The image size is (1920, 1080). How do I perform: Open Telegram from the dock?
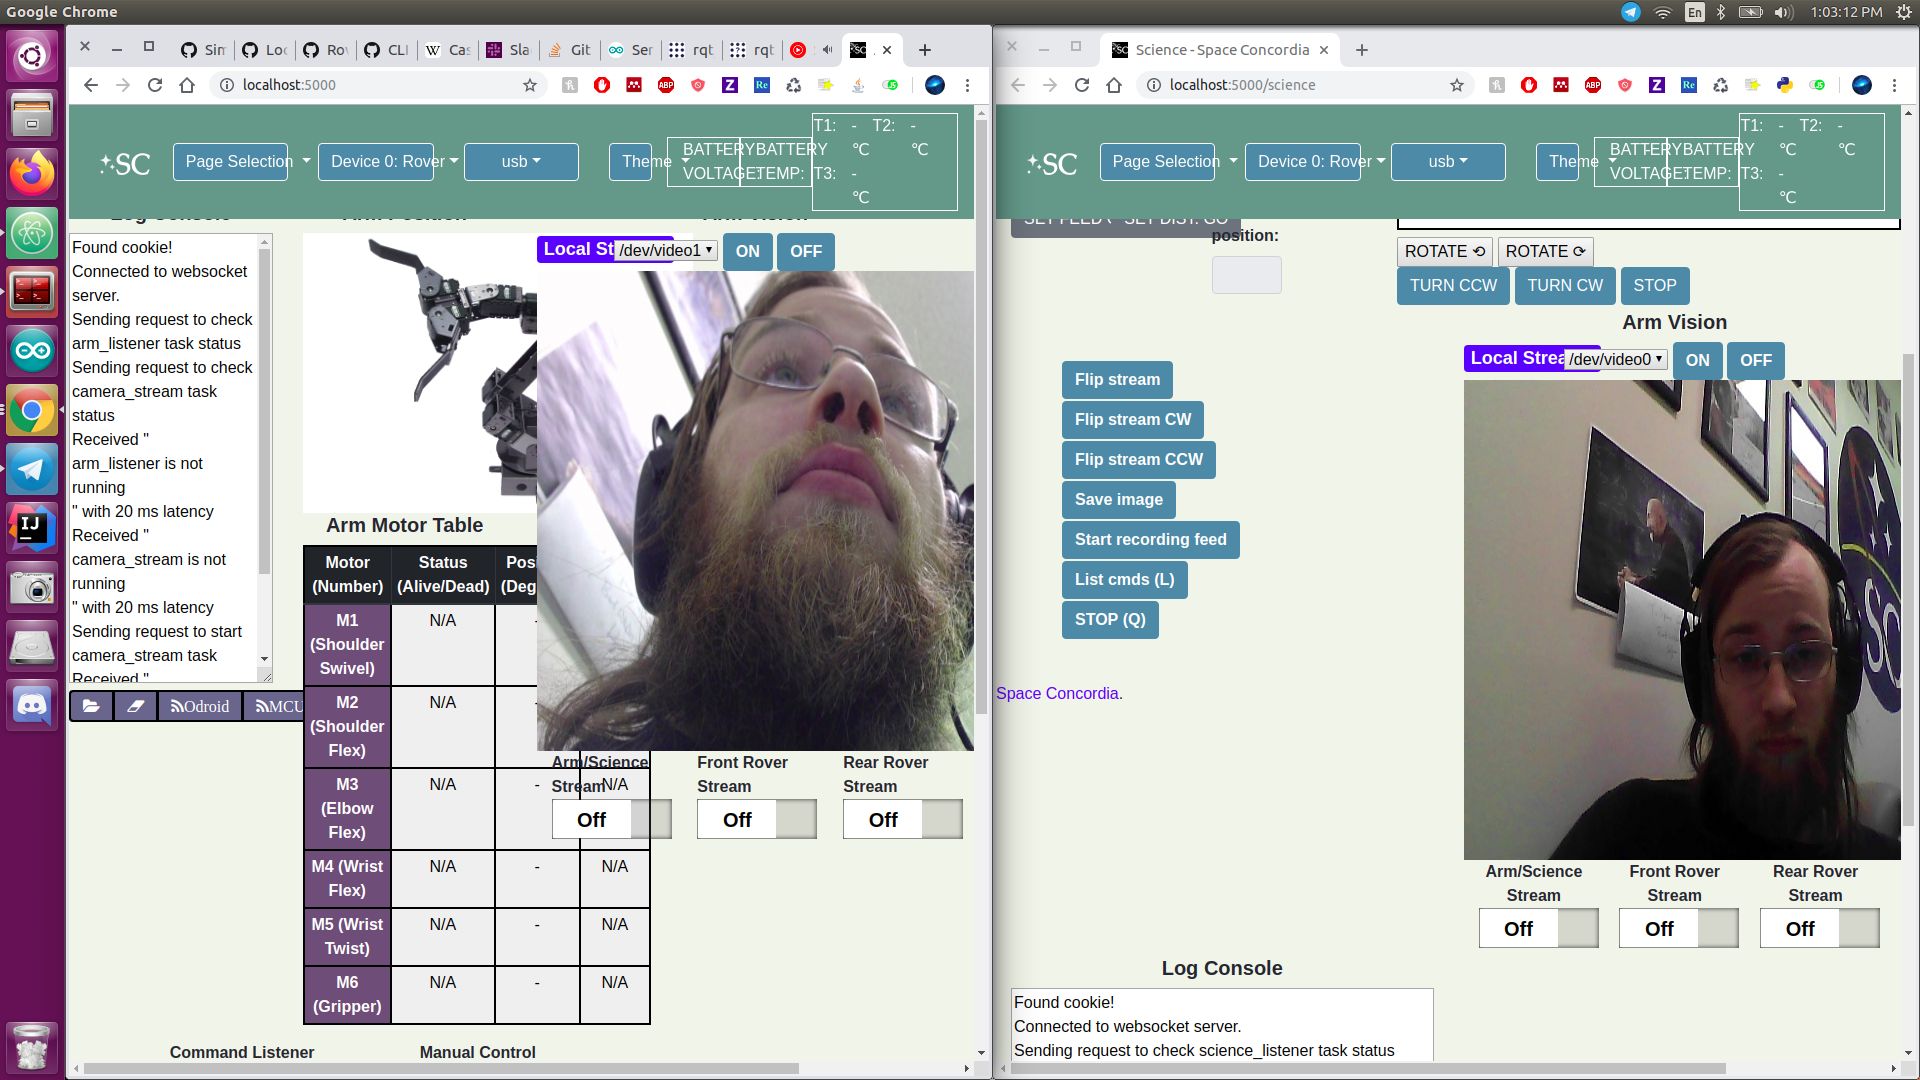pyautogui.click(x=32, y=470)
